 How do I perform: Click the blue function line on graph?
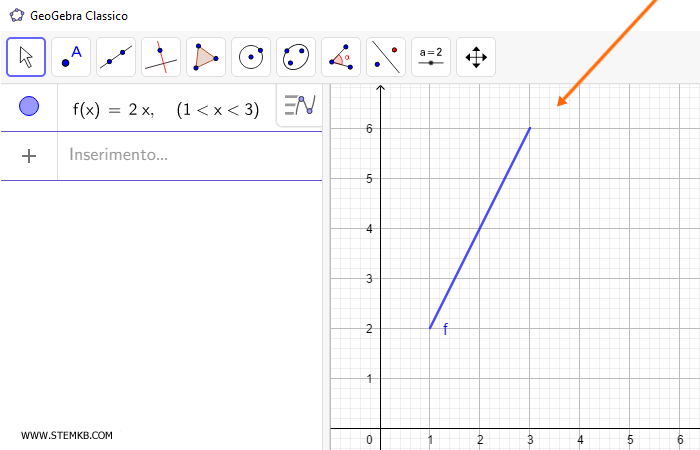[x=480, y=228]
